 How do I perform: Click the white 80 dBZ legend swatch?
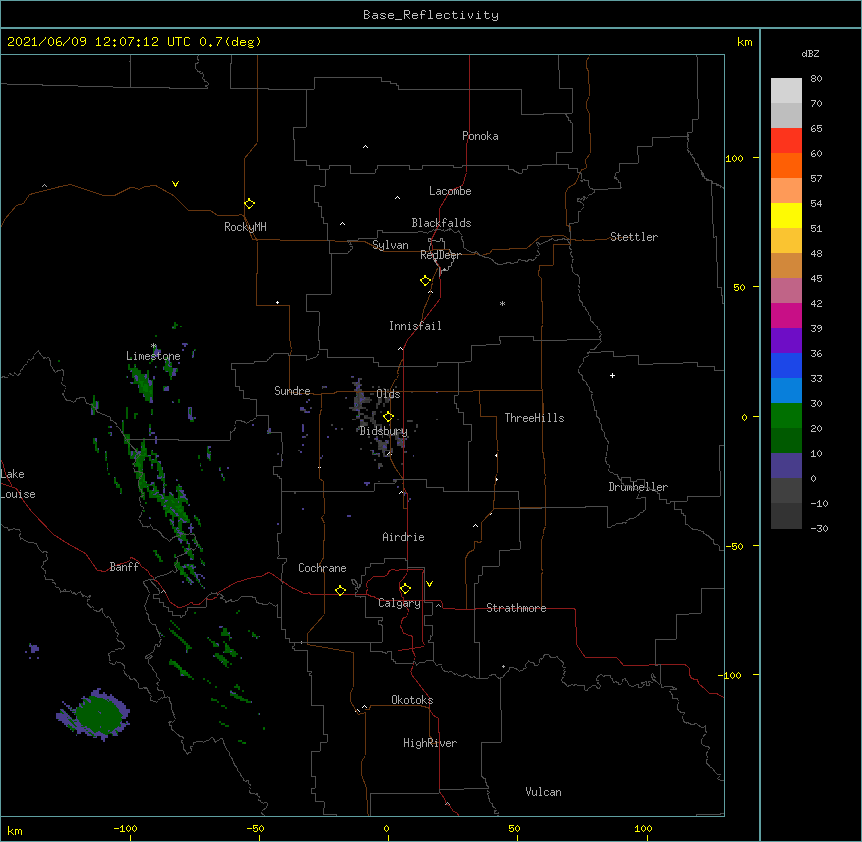point(786,91)
